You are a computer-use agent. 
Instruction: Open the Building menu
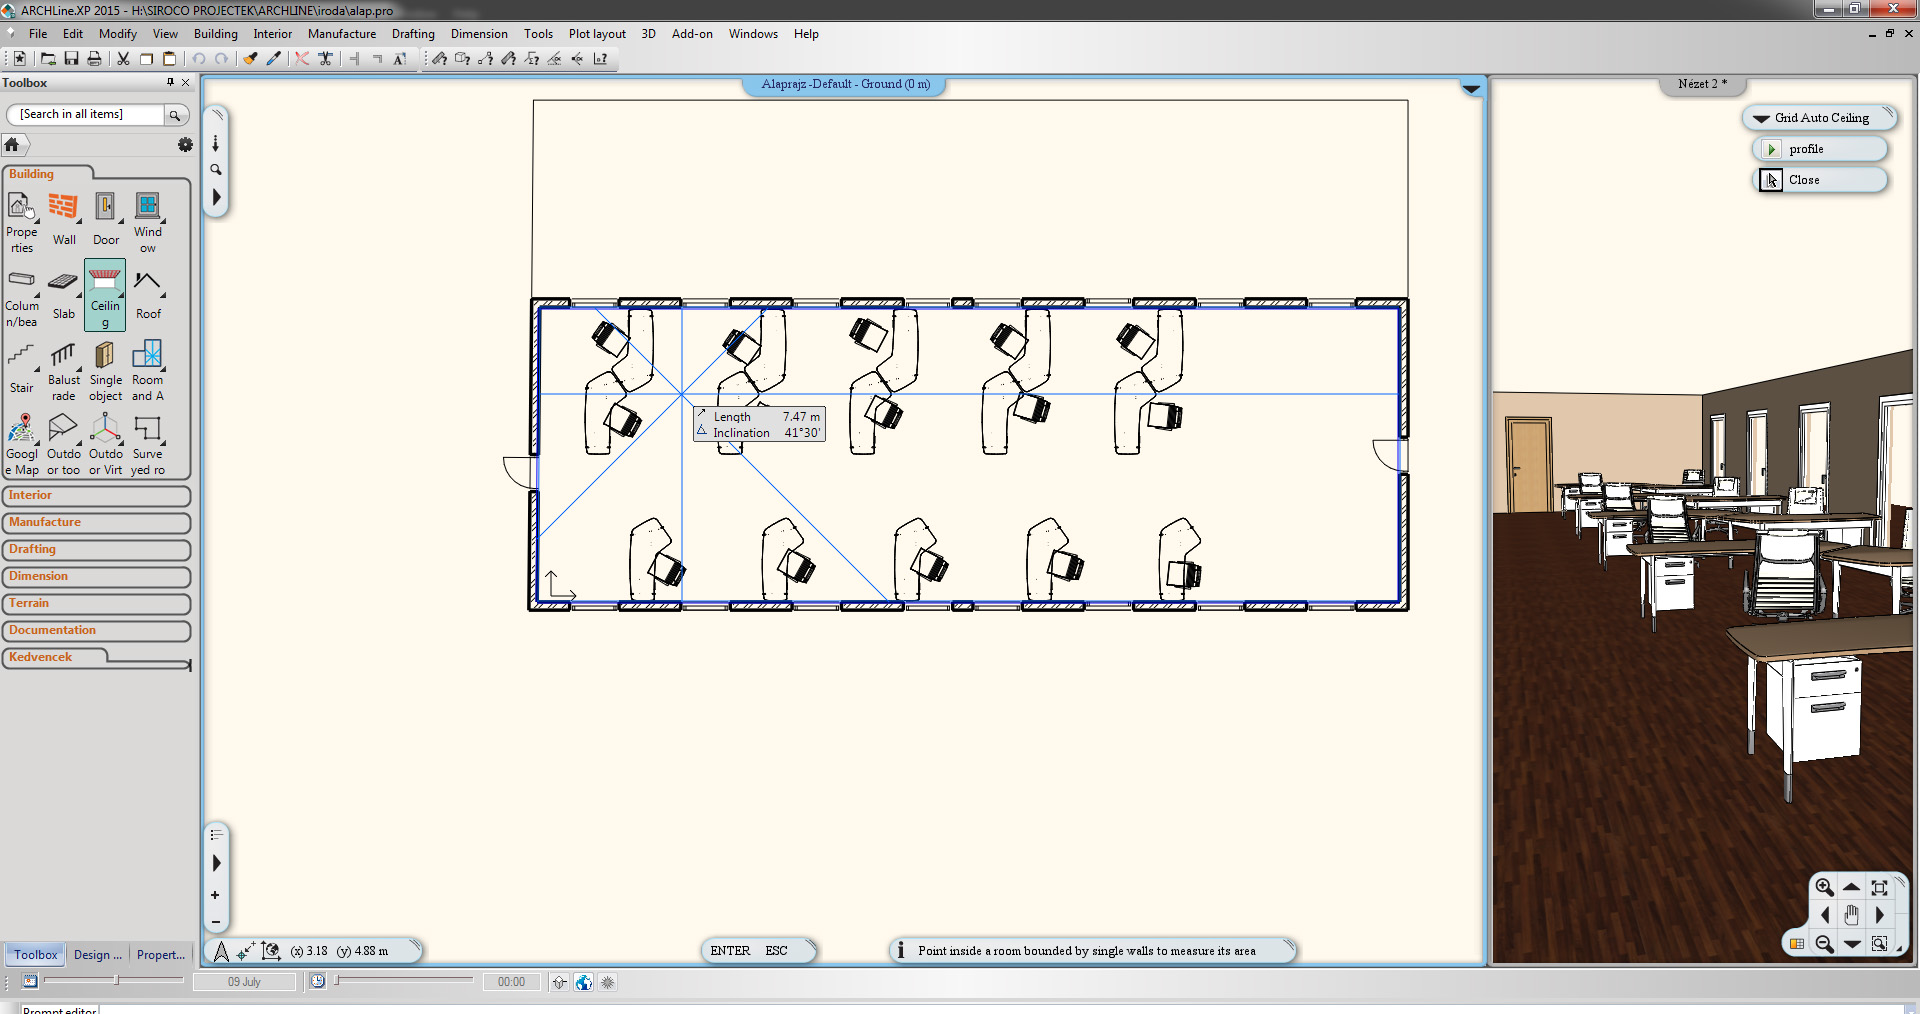215,34
